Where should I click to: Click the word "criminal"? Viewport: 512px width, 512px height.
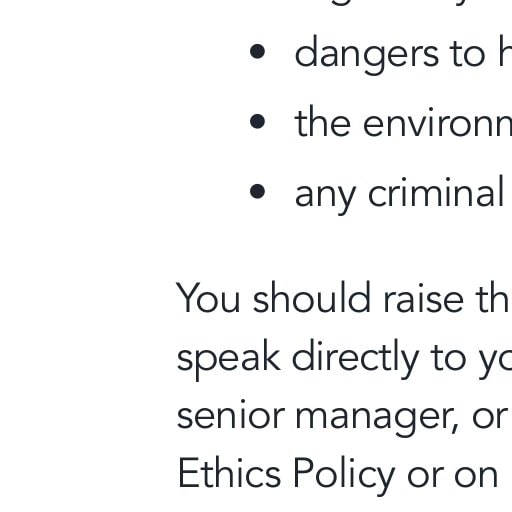(x=436, y=192)
